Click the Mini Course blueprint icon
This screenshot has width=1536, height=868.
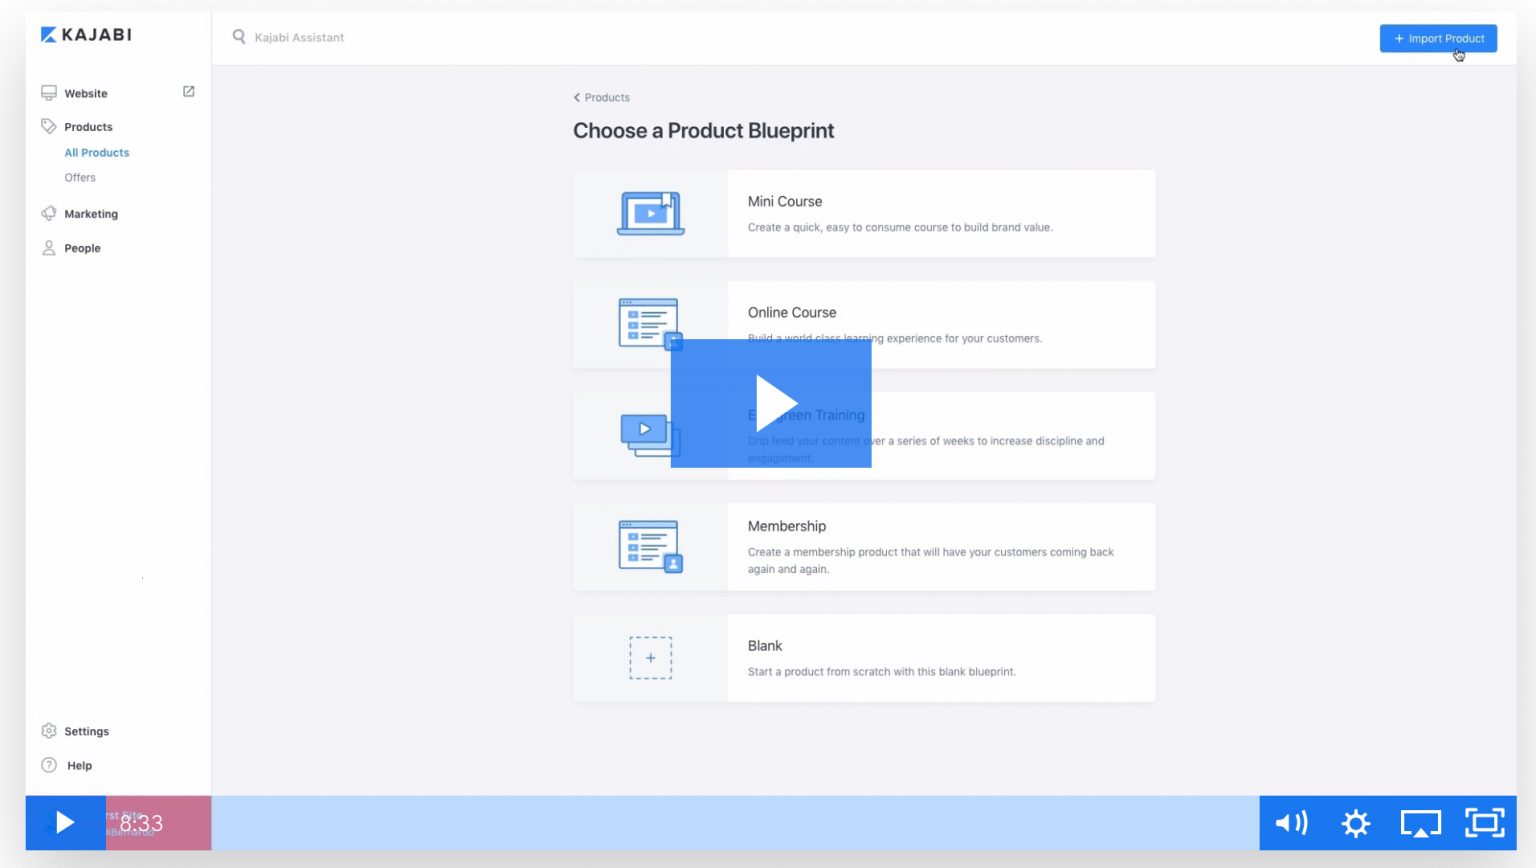tap(650, 214)
